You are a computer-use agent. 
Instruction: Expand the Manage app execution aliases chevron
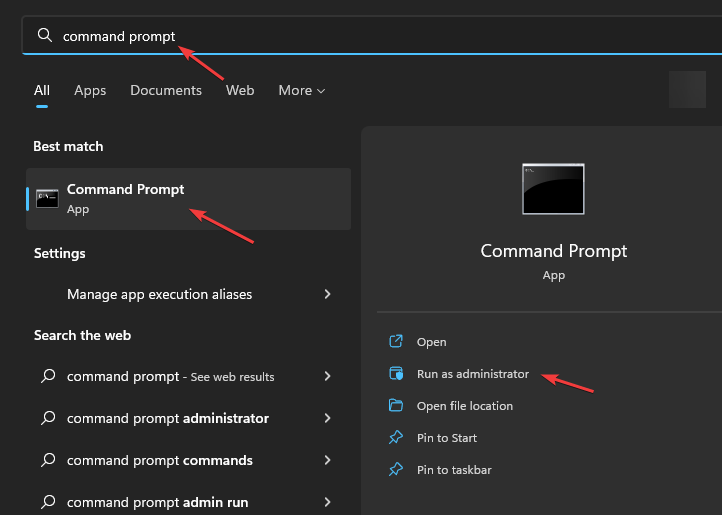pos(327,294)
